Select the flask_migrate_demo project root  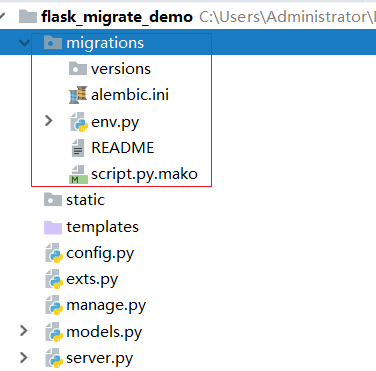117,17
